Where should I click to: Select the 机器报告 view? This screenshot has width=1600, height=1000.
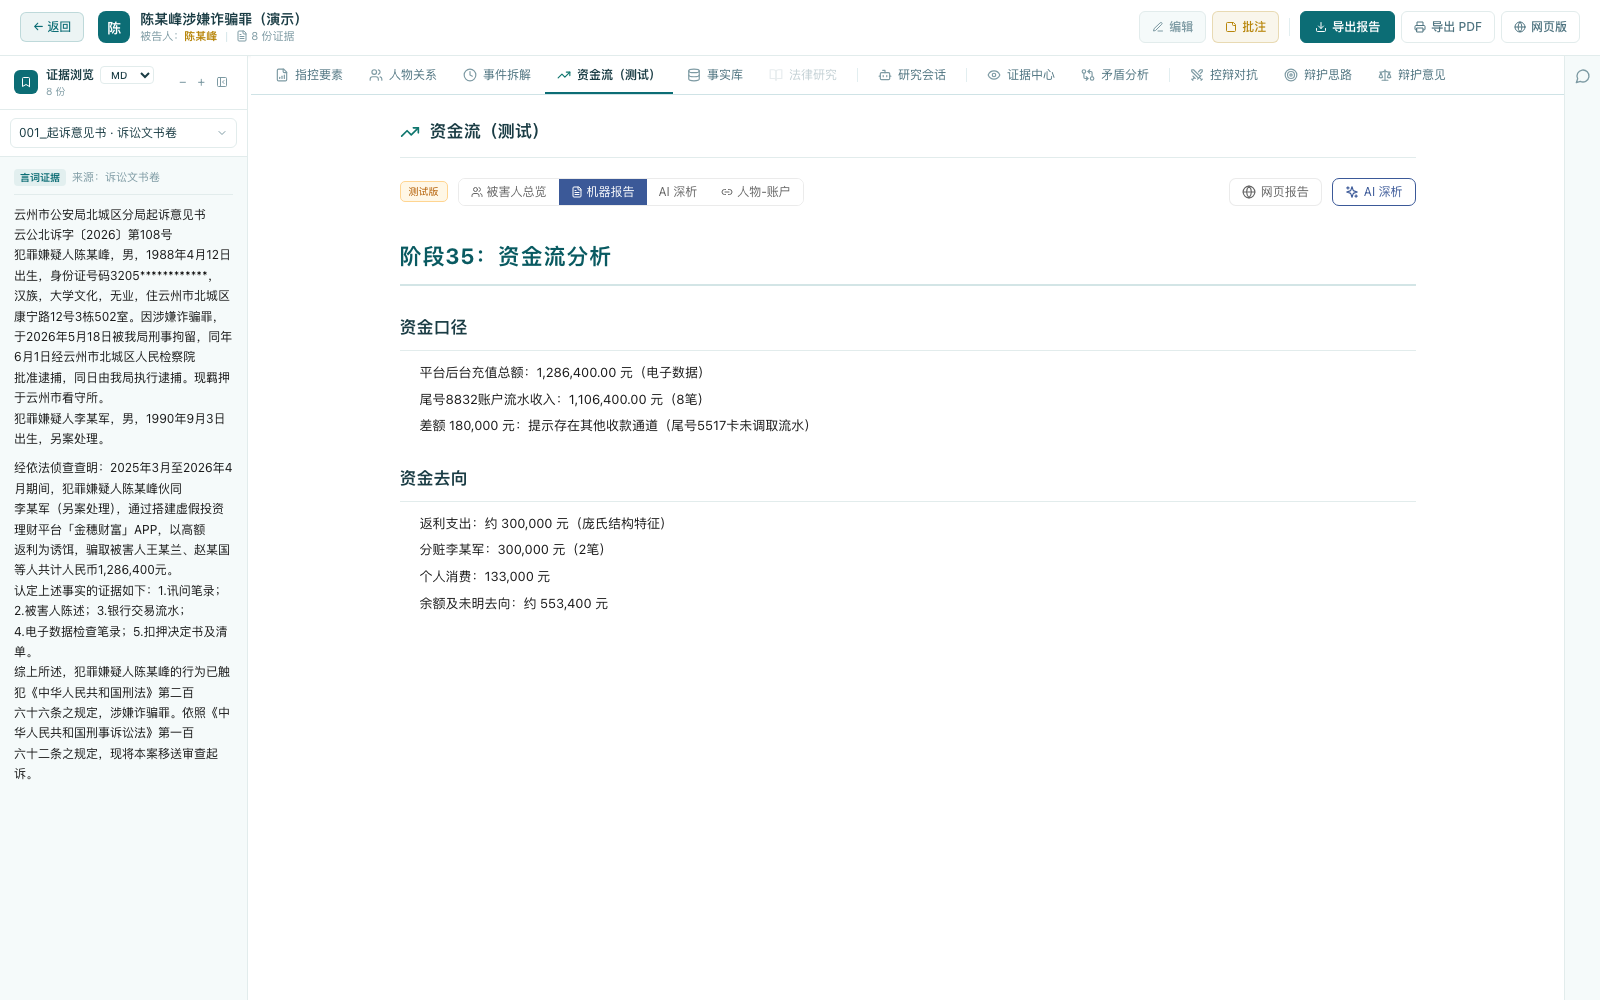click(x=603, y=192)
